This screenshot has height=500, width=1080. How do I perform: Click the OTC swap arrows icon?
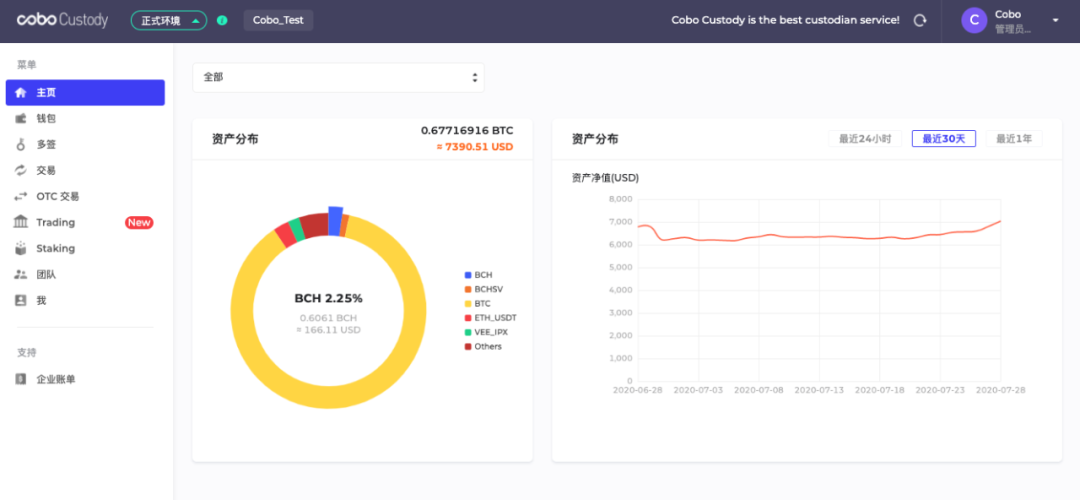20,197
